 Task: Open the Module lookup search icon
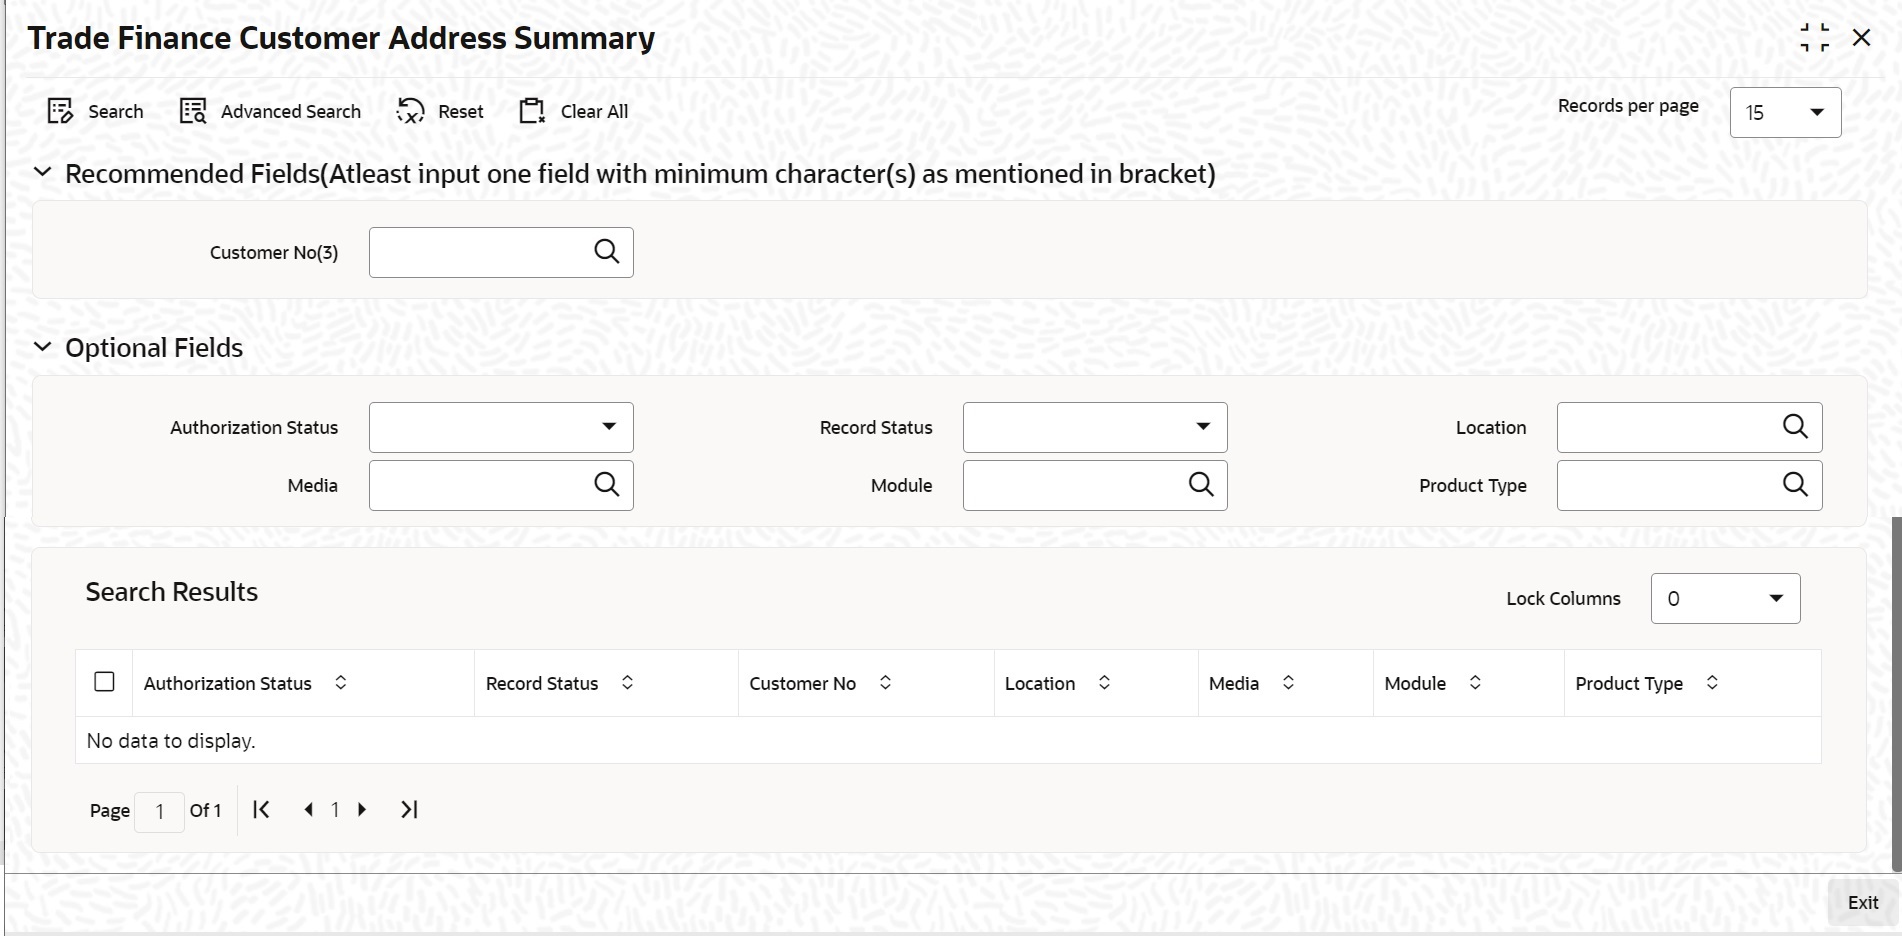pos(1200,485)
